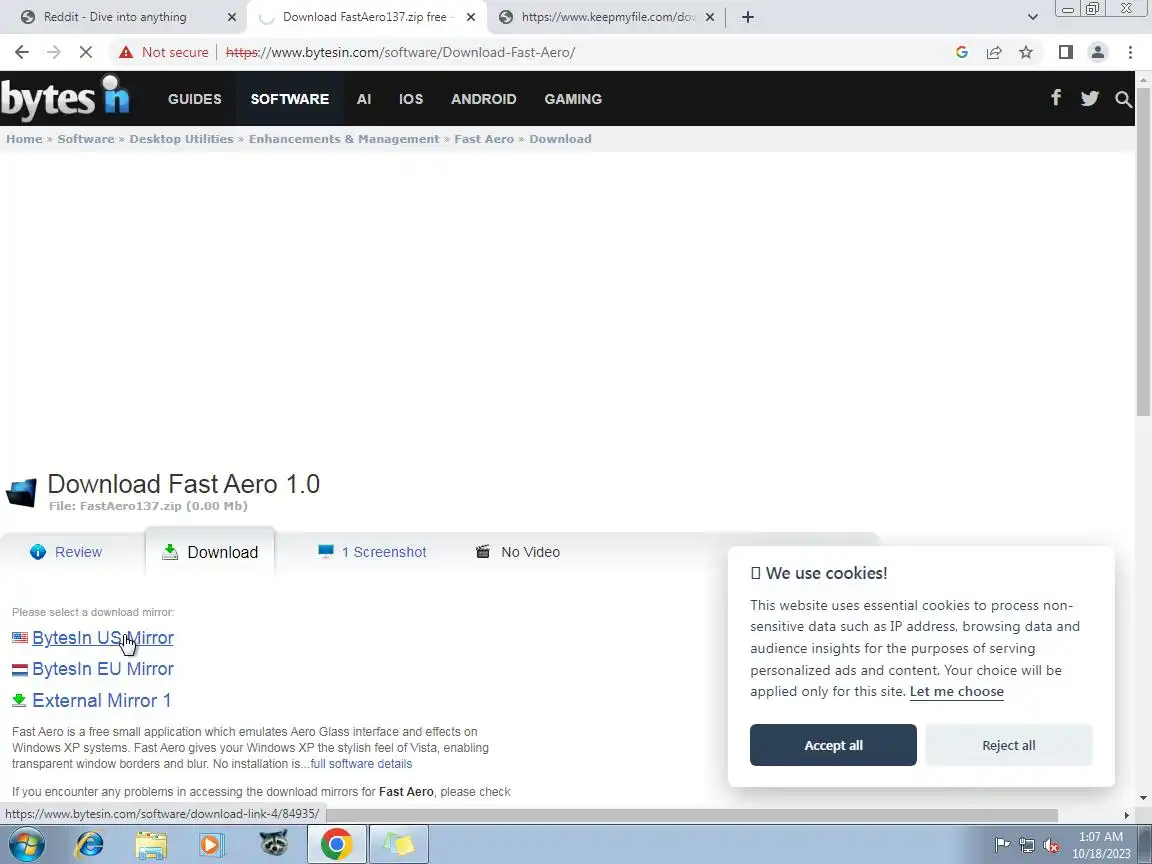1152x864 pixels.
Task: Open Windows Start menu orb
Action: pos(26,844)
